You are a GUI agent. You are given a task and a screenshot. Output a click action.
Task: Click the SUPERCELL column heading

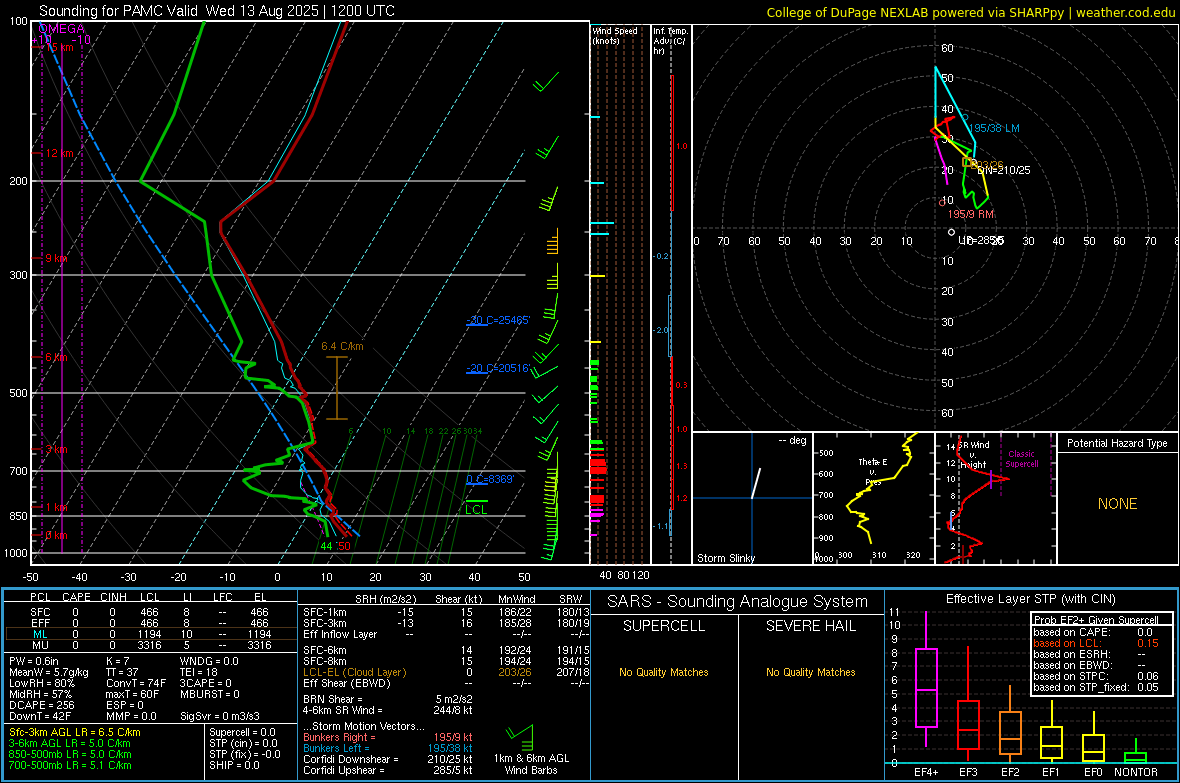664,626
